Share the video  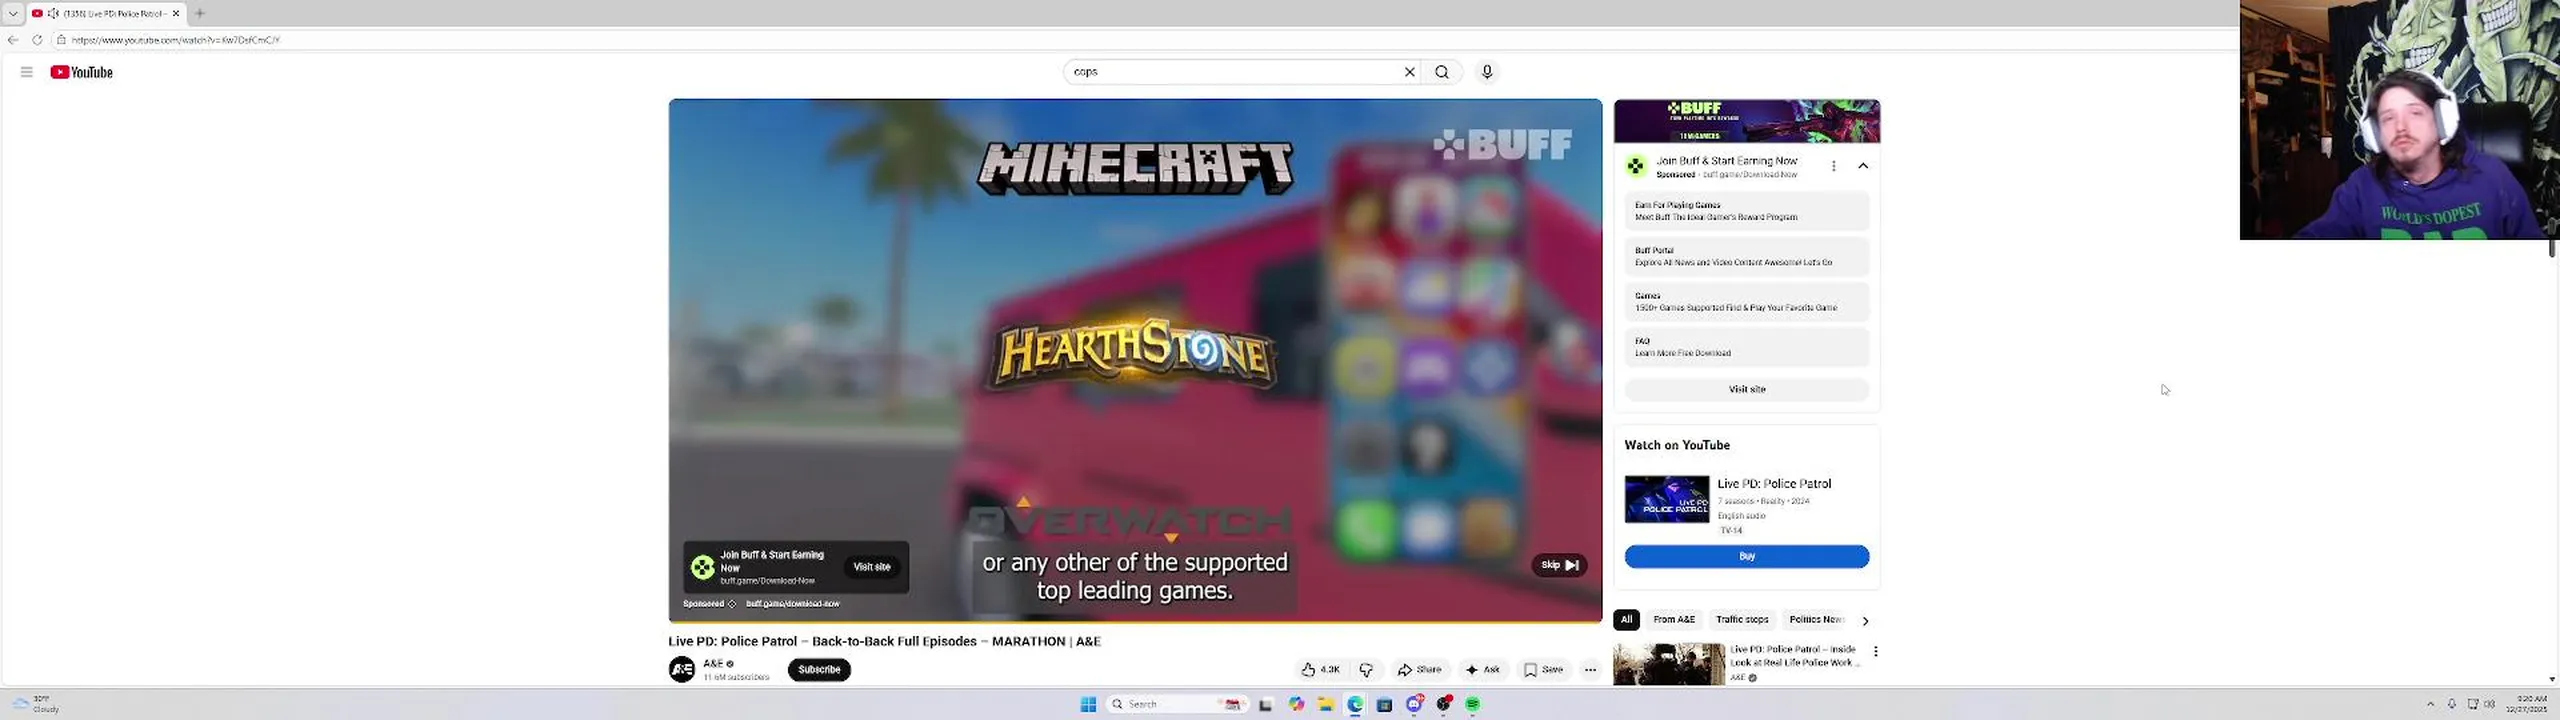[1419, 670]
